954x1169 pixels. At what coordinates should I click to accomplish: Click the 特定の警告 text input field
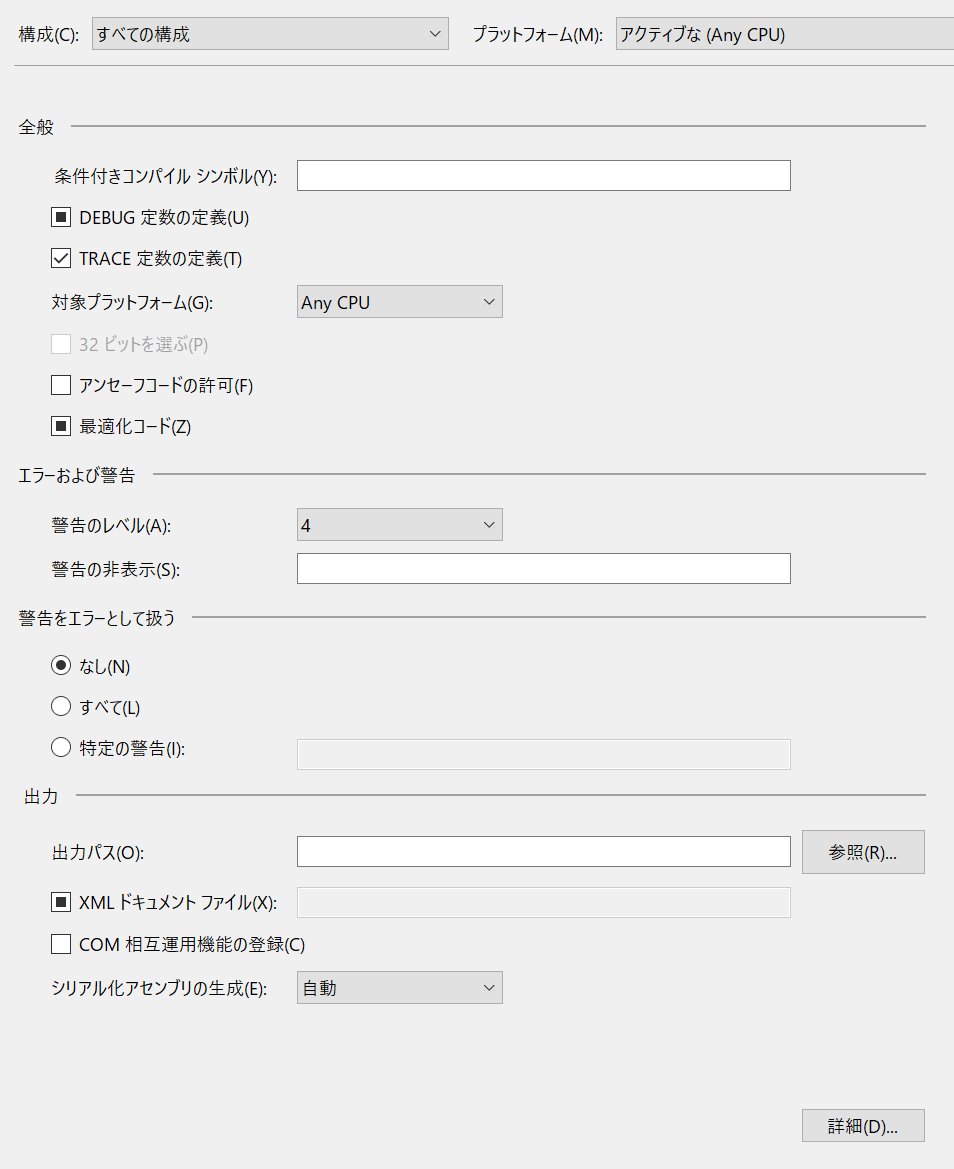coord(543,754)
